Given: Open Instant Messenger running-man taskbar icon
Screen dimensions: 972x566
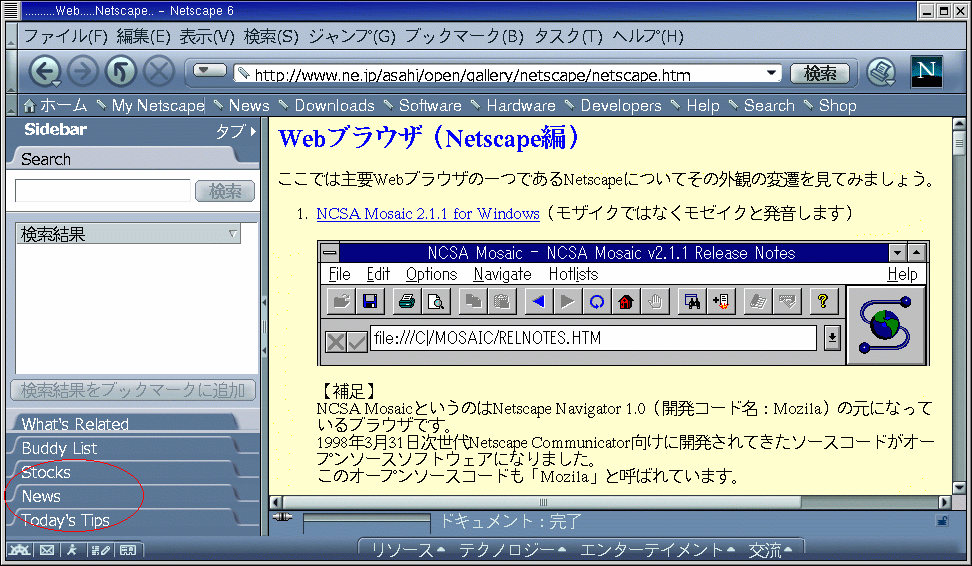Looking at the screenshot, I should tap(73, 550).
